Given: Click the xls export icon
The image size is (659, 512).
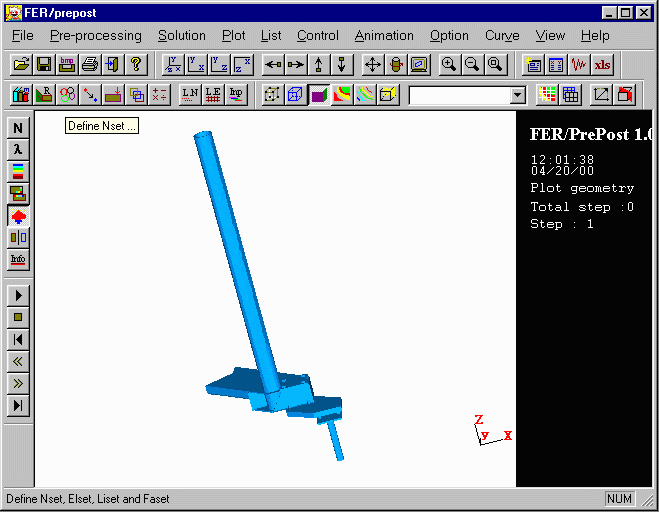Looking at the screenshot, I should click(602, 64).
